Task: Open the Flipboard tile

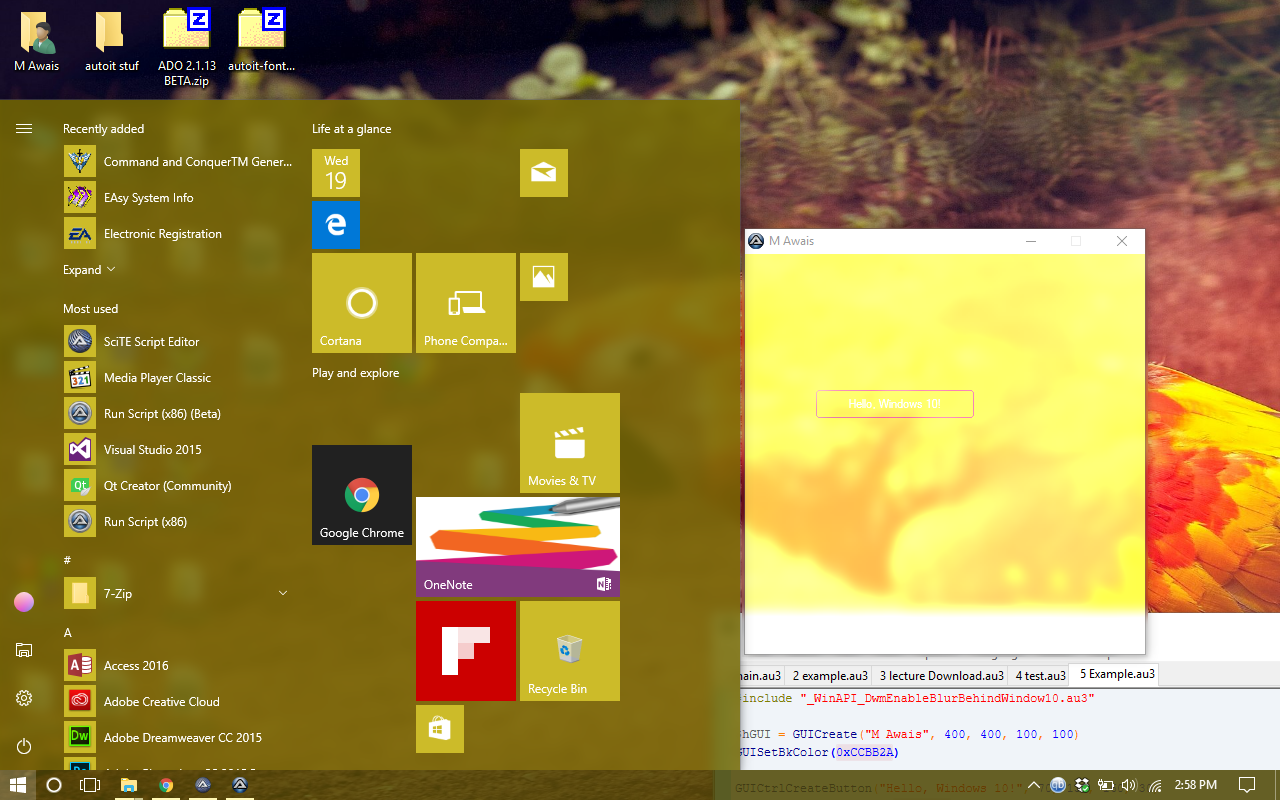Action: click(x=466, y=651)
